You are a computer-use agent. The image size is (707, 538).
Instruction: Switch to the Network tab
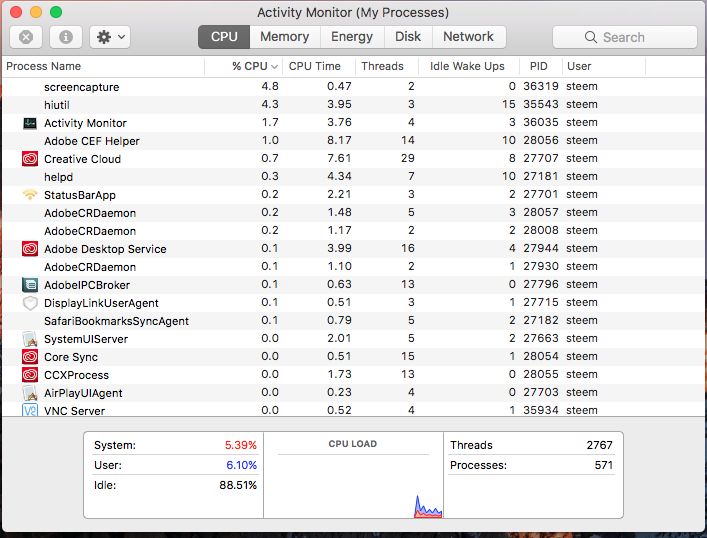tap(468, 37)
